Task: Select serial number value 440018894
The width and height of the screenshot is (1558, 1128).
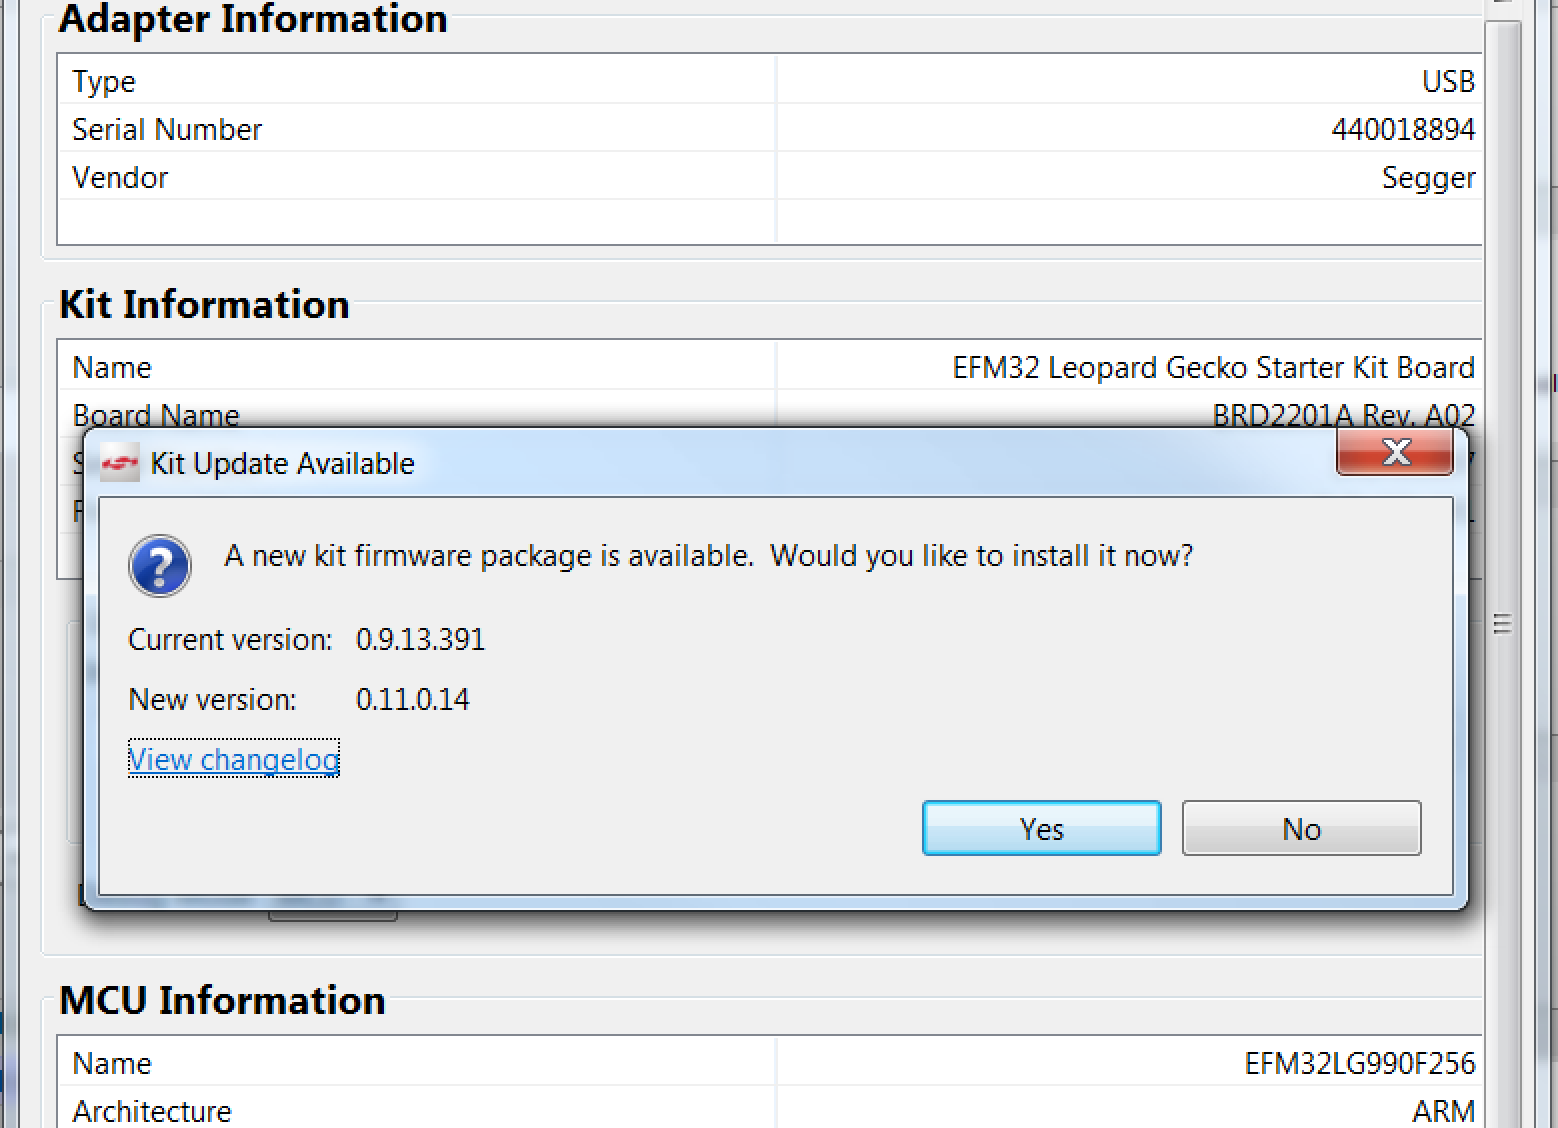Action: click(1403, 130)
